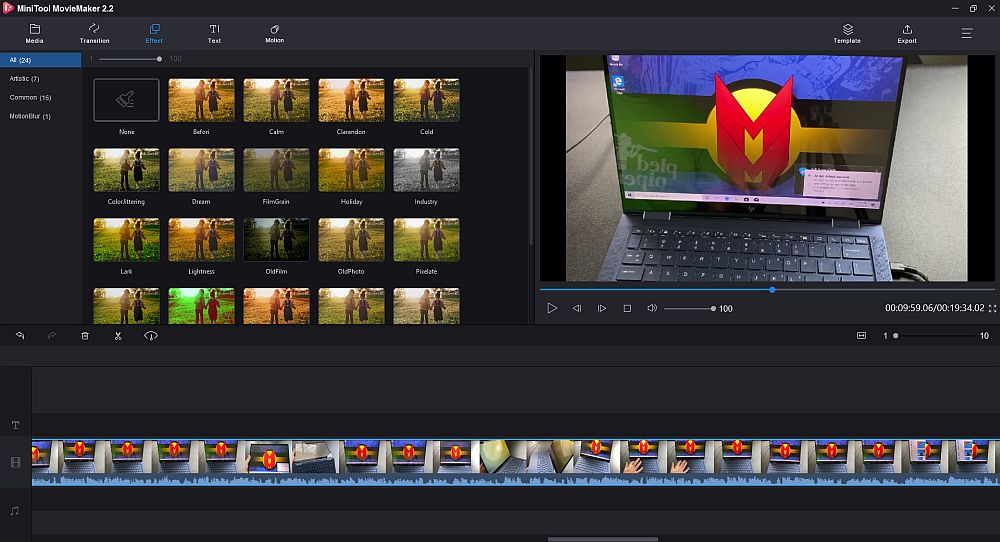Select the None effect thumbnail
This screenshot has width=1000, height=542.
pyautogui.click(x=126, y=100)
